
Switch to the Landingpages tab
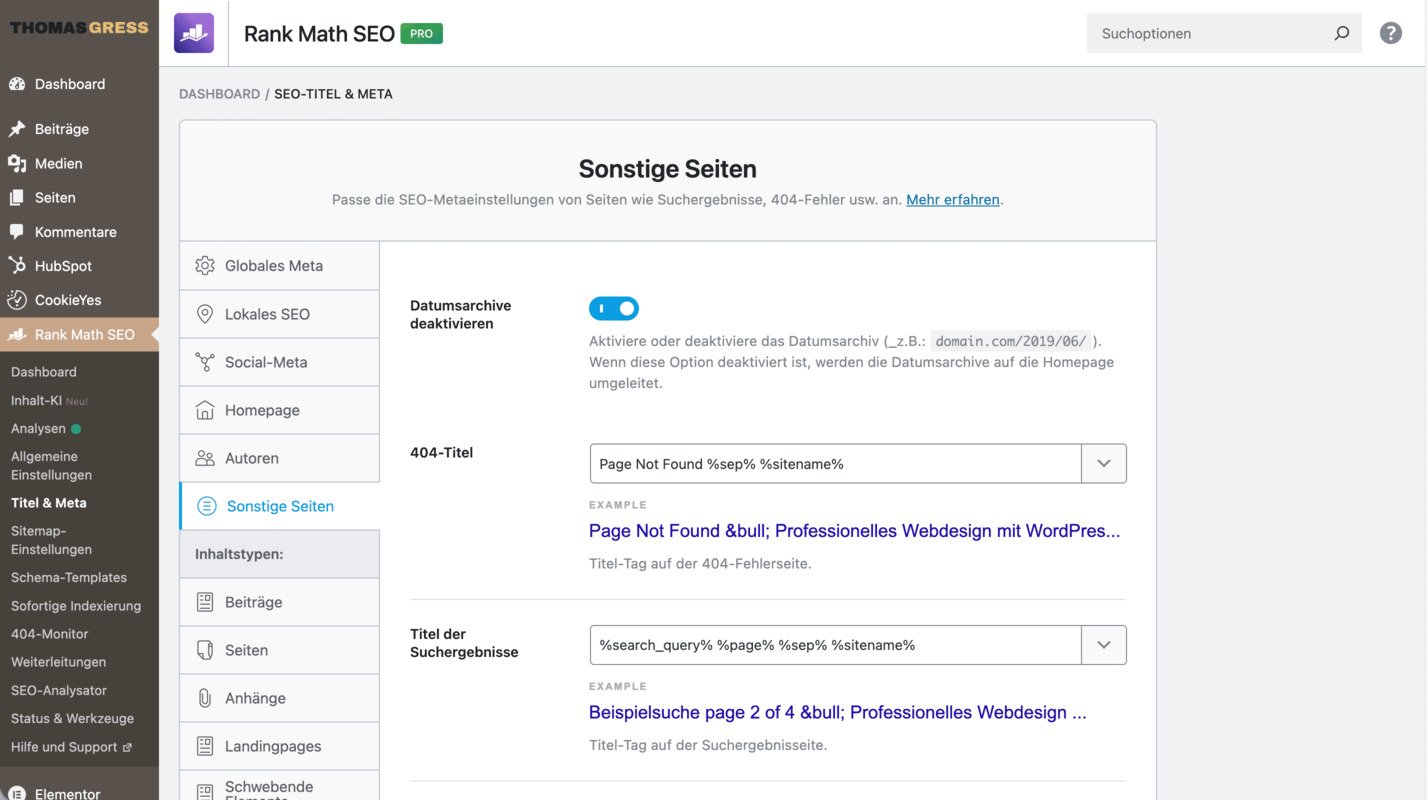pos(272,746)
